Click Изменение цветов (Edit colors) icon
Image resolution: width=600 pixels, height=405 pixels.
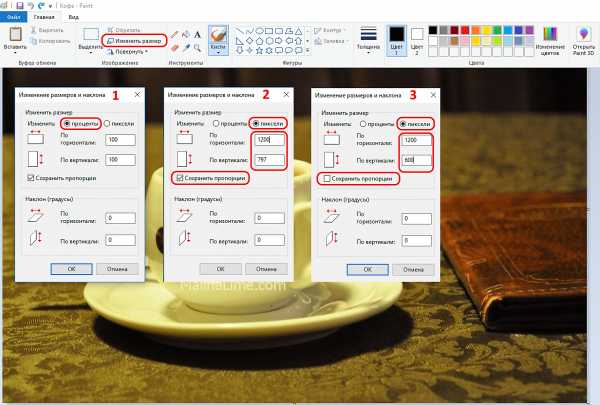(550, 34)
